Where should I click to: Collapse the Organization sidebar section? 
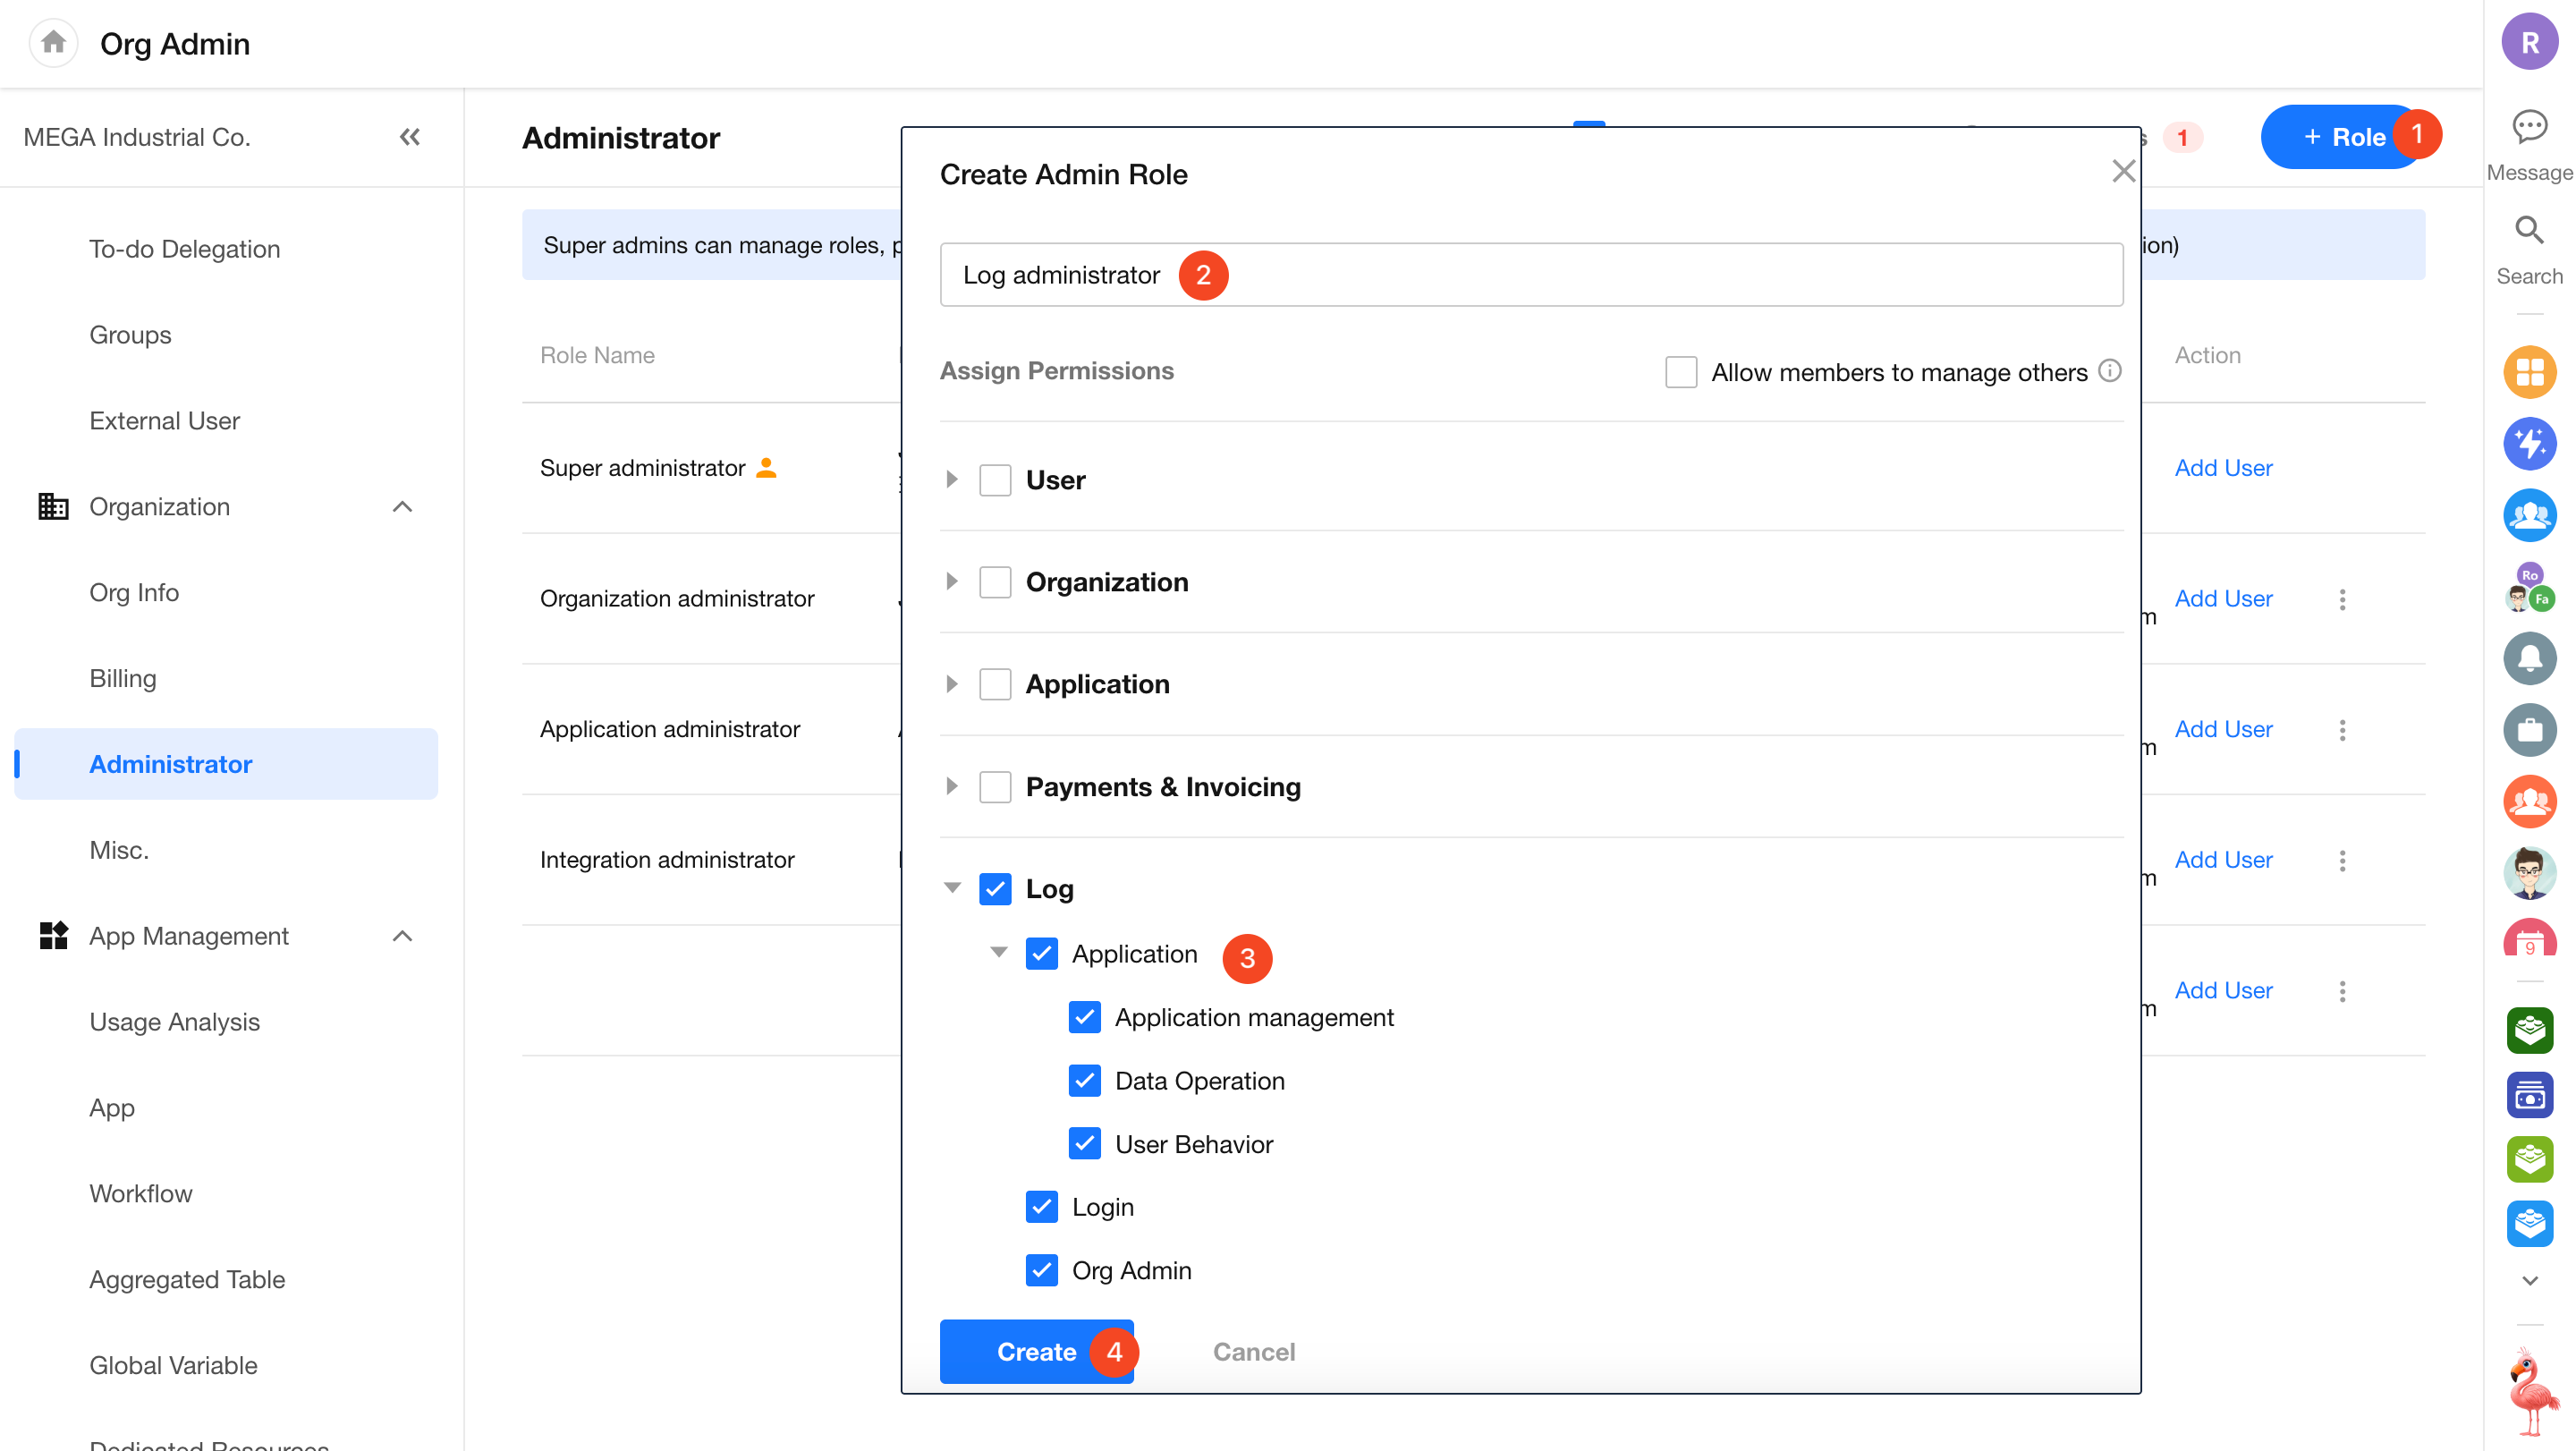click(402, 507)
